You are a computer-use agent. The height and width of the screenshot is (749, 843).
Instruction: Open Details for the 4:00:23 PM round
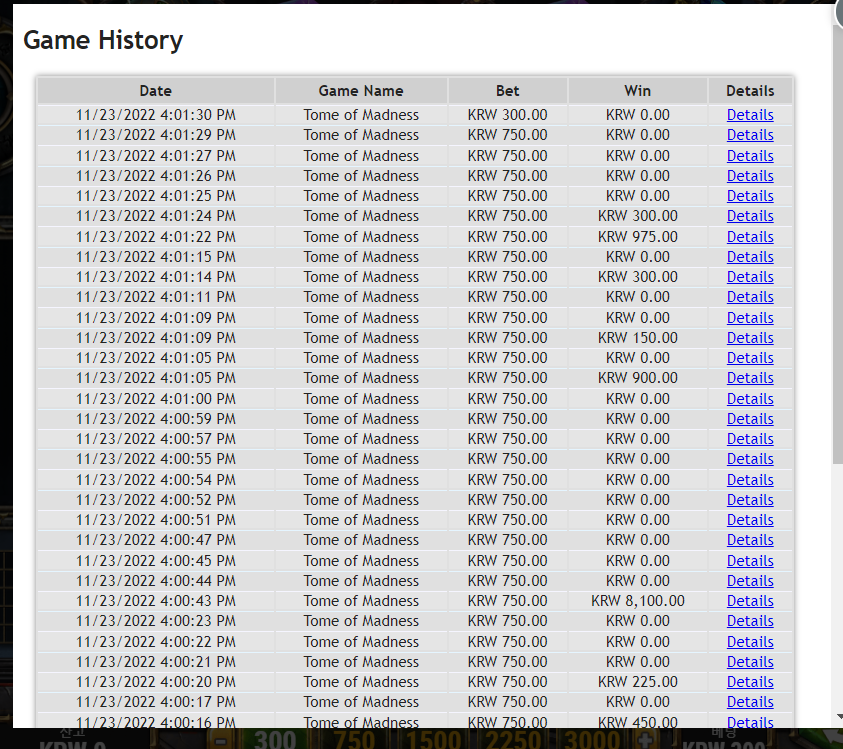(x=749, y=621)
